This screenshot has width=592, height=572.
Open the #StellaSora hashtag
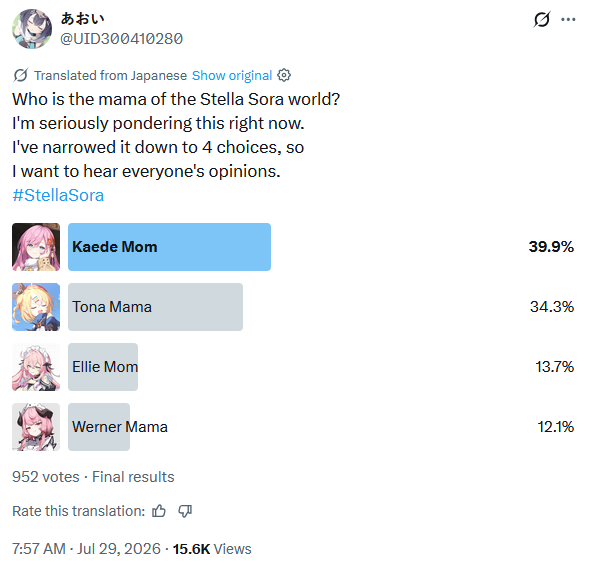point(58,195)
